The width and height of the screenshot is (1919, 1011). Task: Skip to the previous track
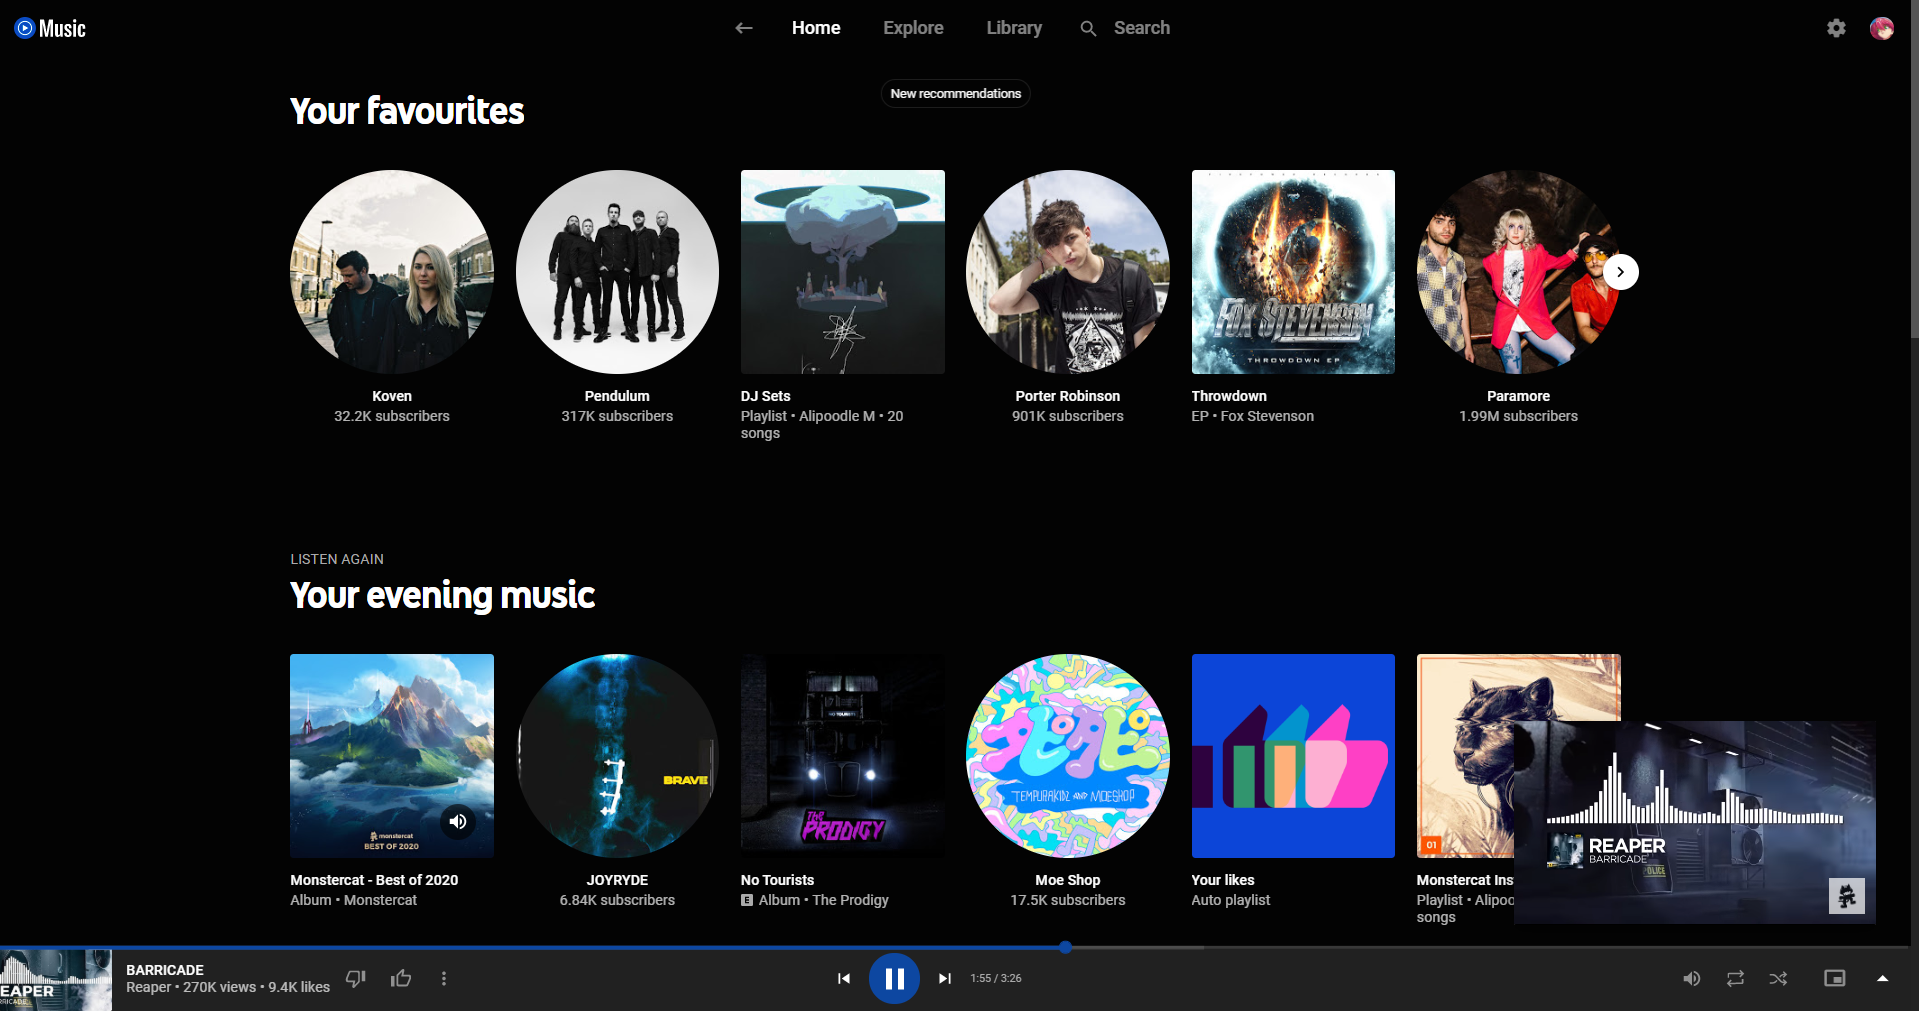pos(844,978)
